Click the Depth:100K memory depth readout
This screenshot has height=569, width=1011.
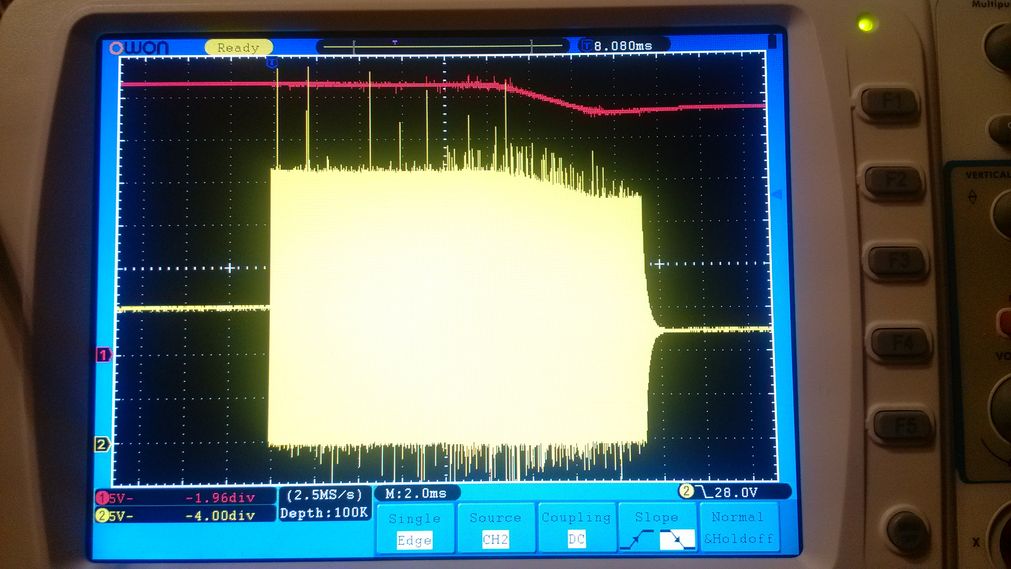[x=324, y=513]
